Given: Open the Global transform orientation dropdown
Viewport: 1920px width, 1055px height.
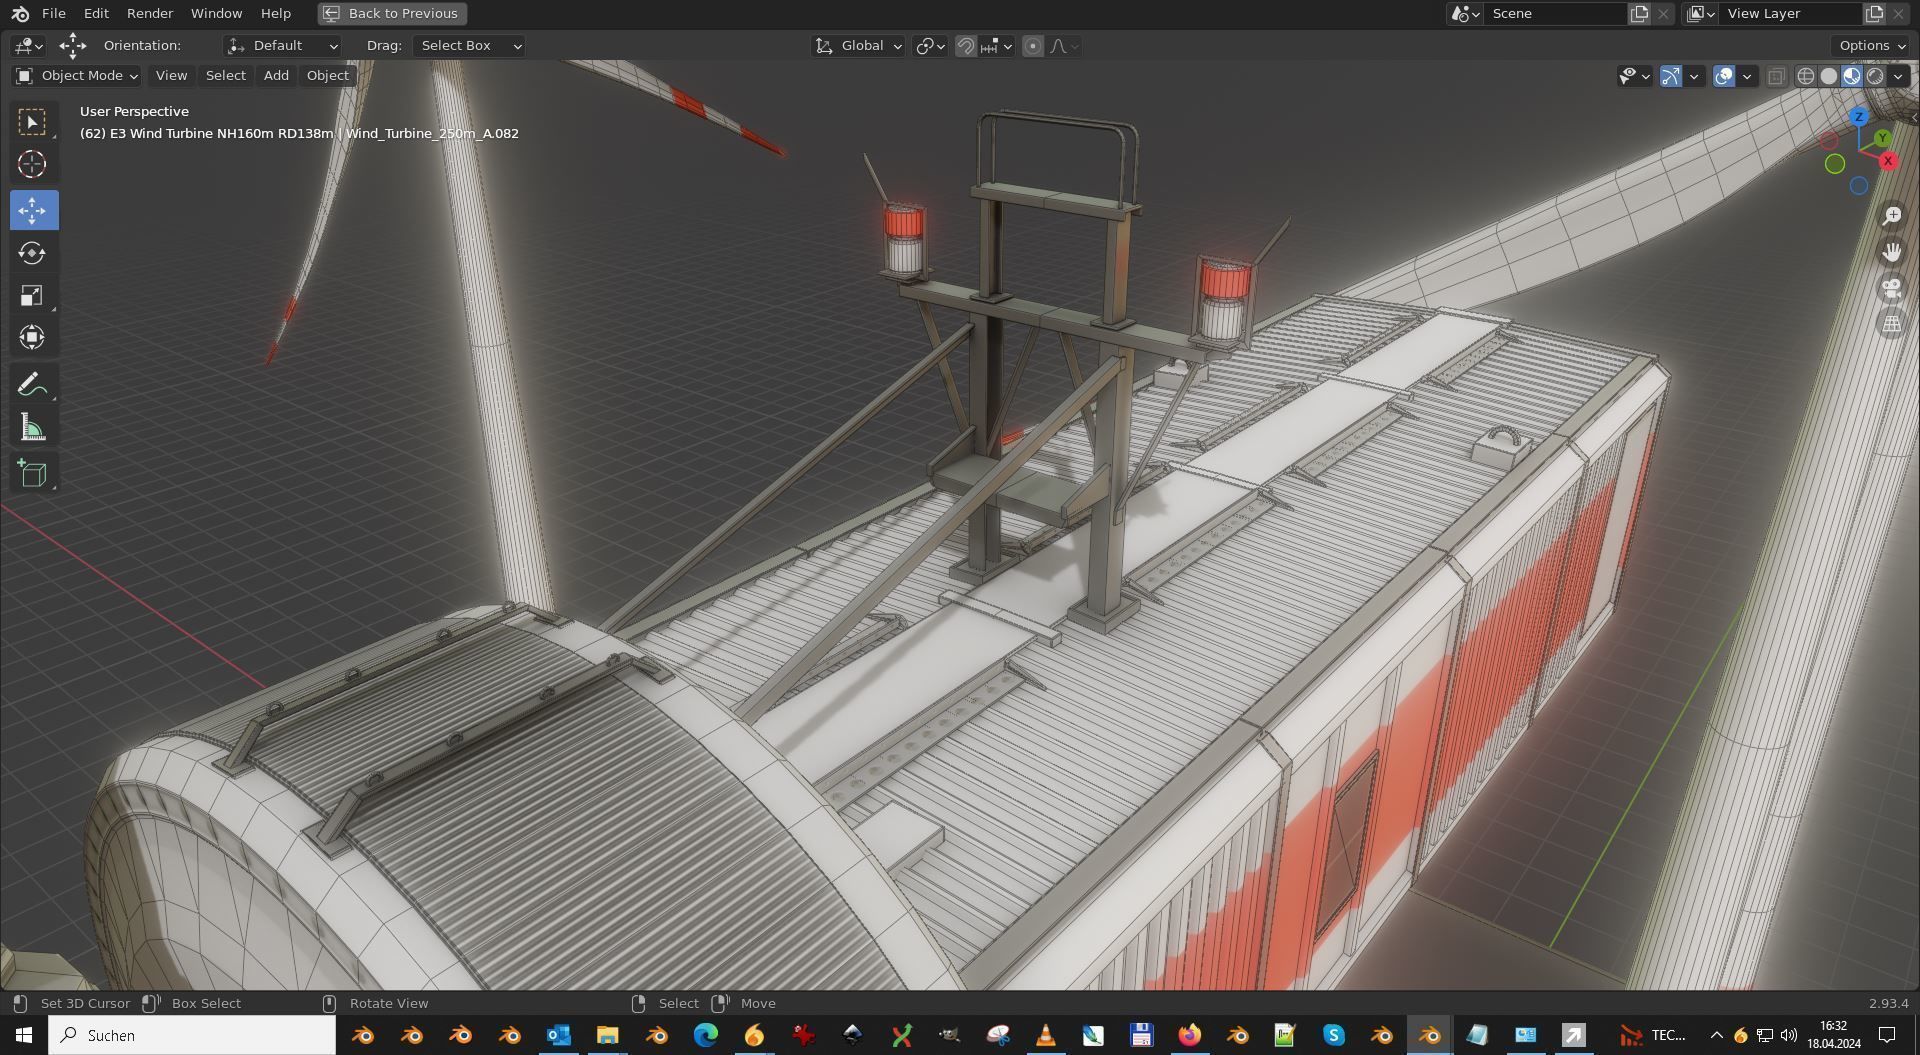Looking at the screenshot, I should click(858, 46).
